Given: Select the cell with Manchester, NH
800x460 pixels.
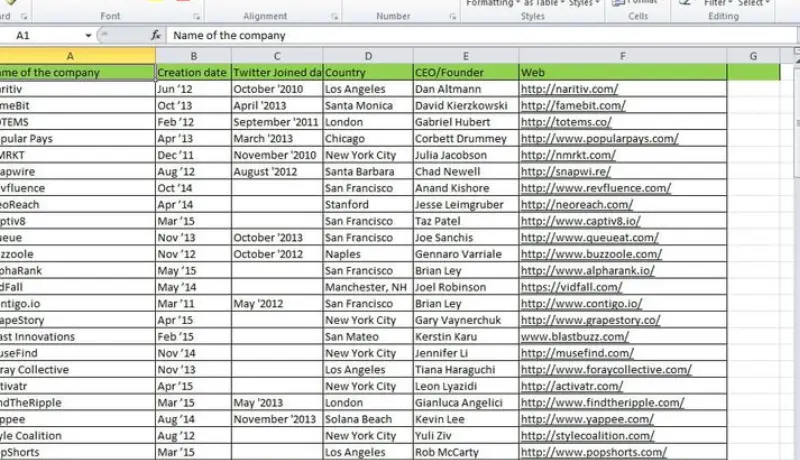Looking at the screenshot, I should (x=368, y=287).
